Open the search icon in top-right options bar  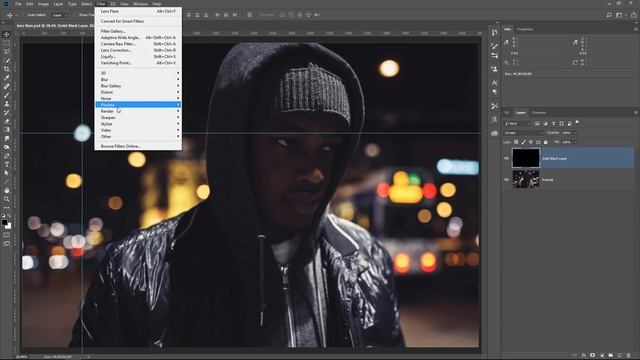609,15
